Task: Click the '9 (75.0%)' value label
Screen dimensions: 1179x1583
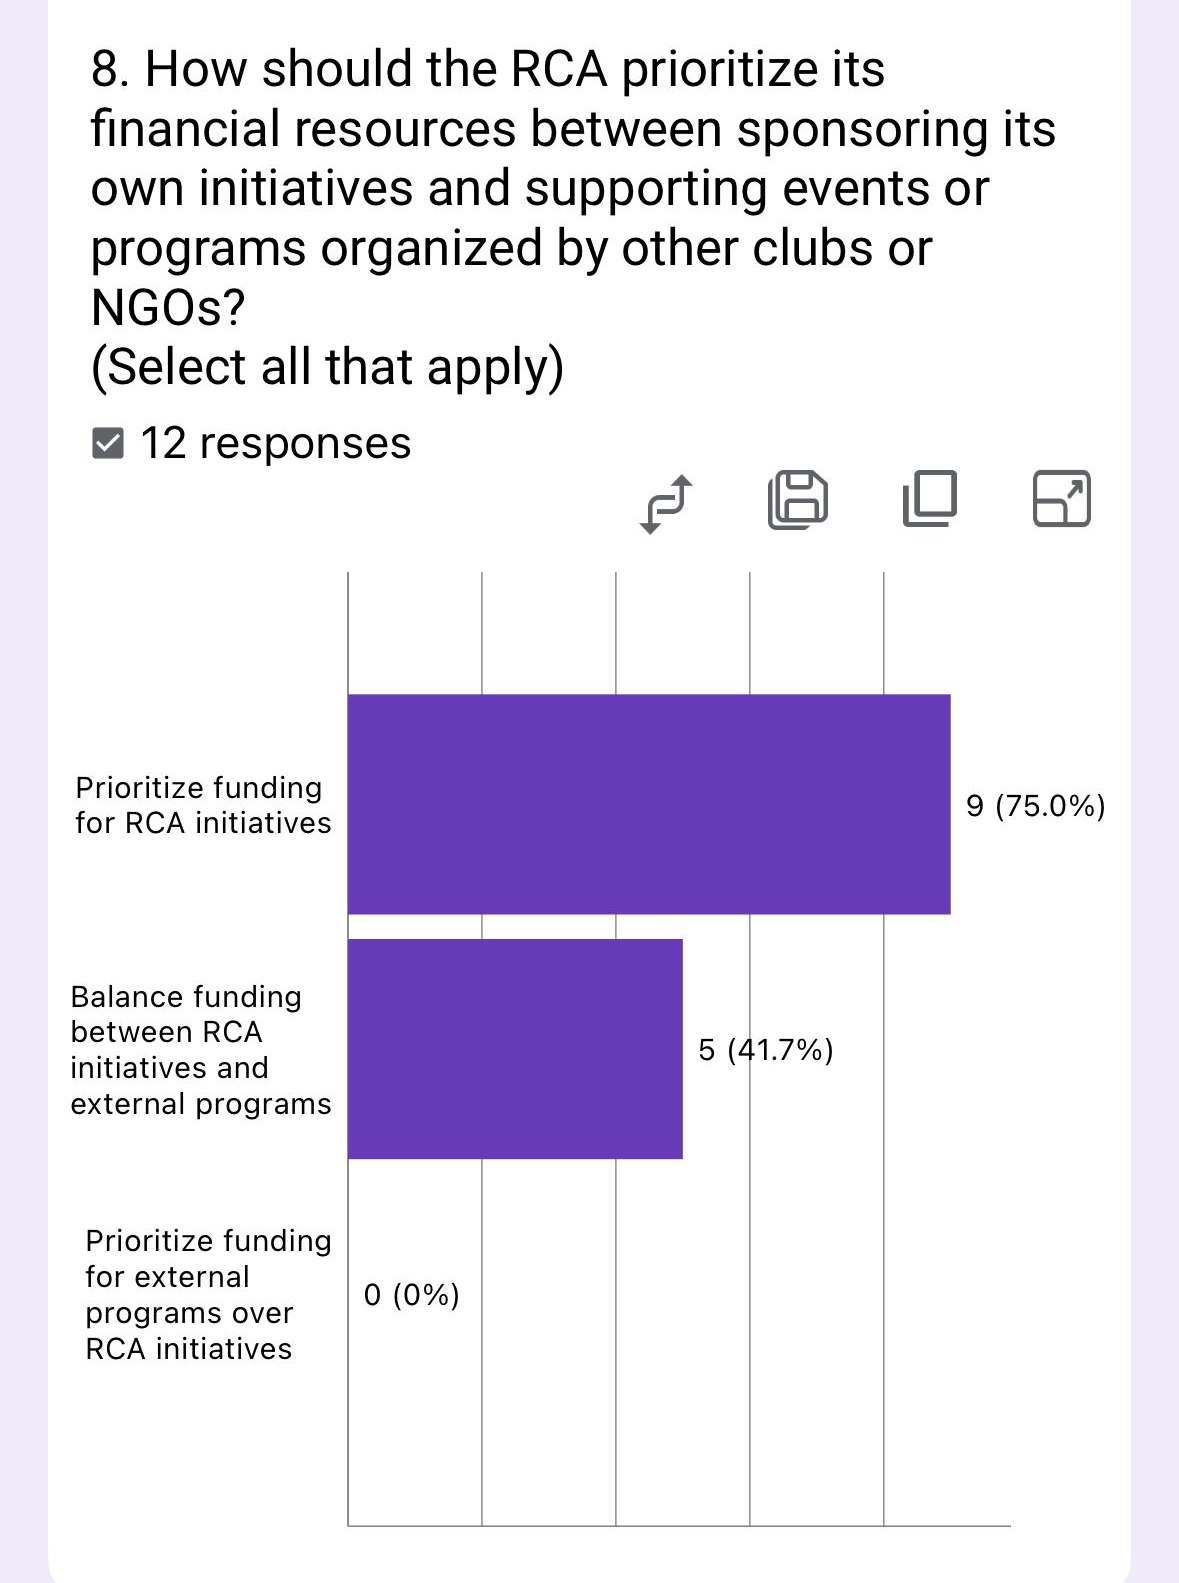Action: coord(1035,806)
